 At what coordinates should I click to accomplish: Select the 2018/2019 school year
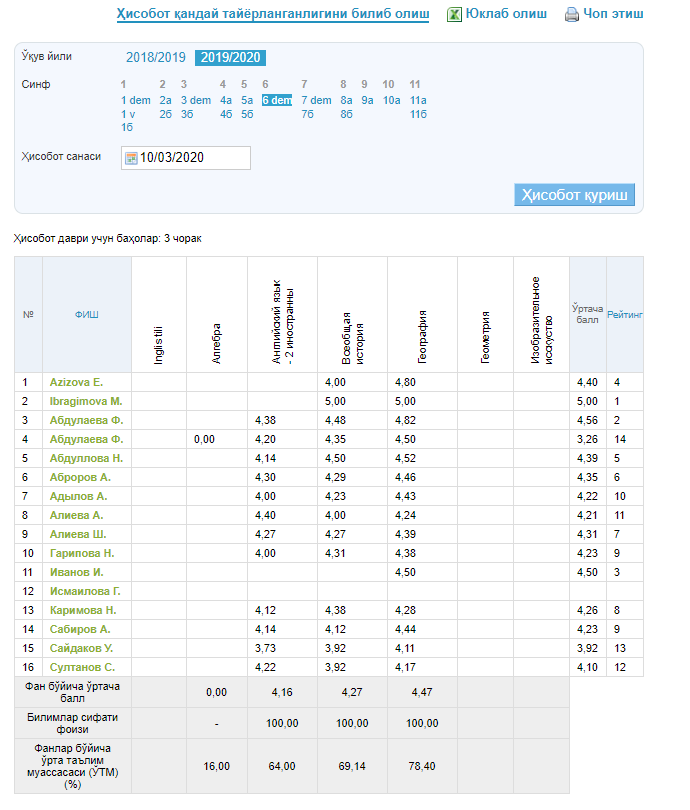pos(155,58)
